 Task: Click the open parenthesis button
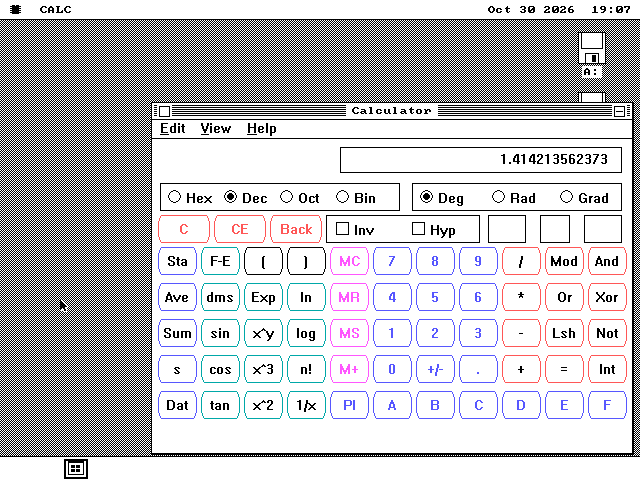[263, 261]
